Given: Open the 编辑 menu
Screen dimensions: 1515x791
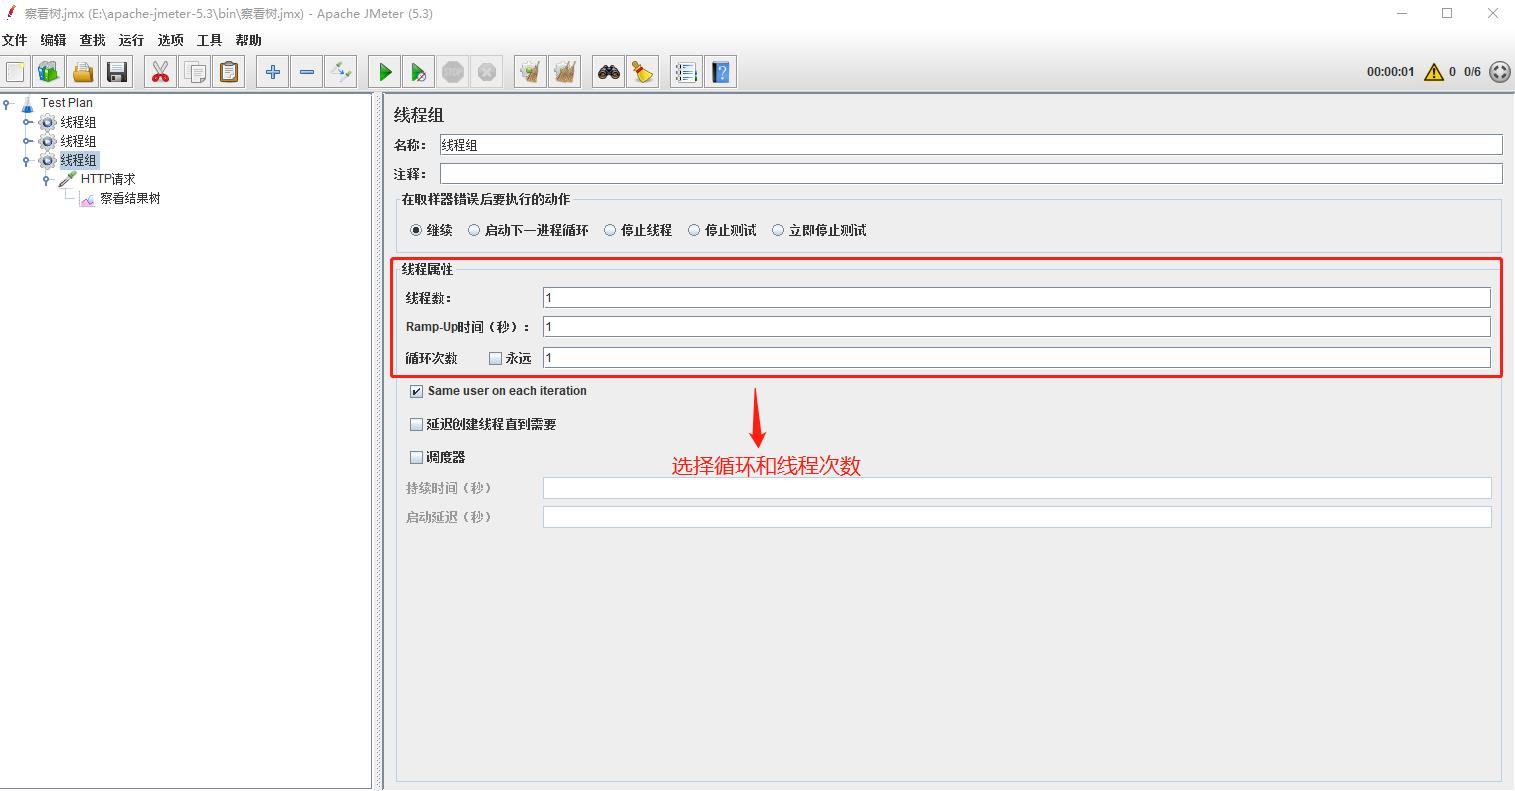Looking at the screenshot, I should coord(53,40).
